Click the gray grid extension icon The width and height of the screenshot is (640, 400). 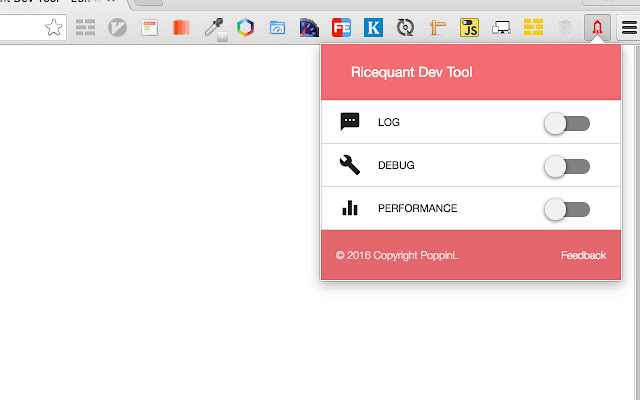click(85, 28)
